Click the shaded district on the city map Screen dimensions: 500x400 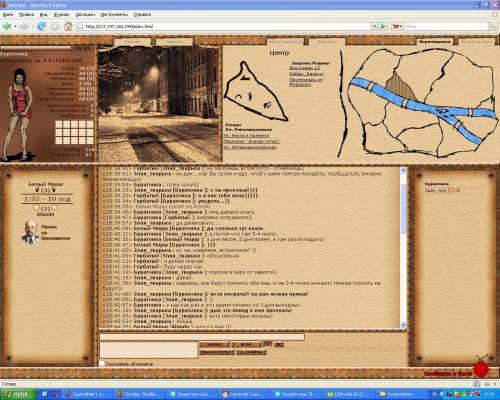point(399,85)
